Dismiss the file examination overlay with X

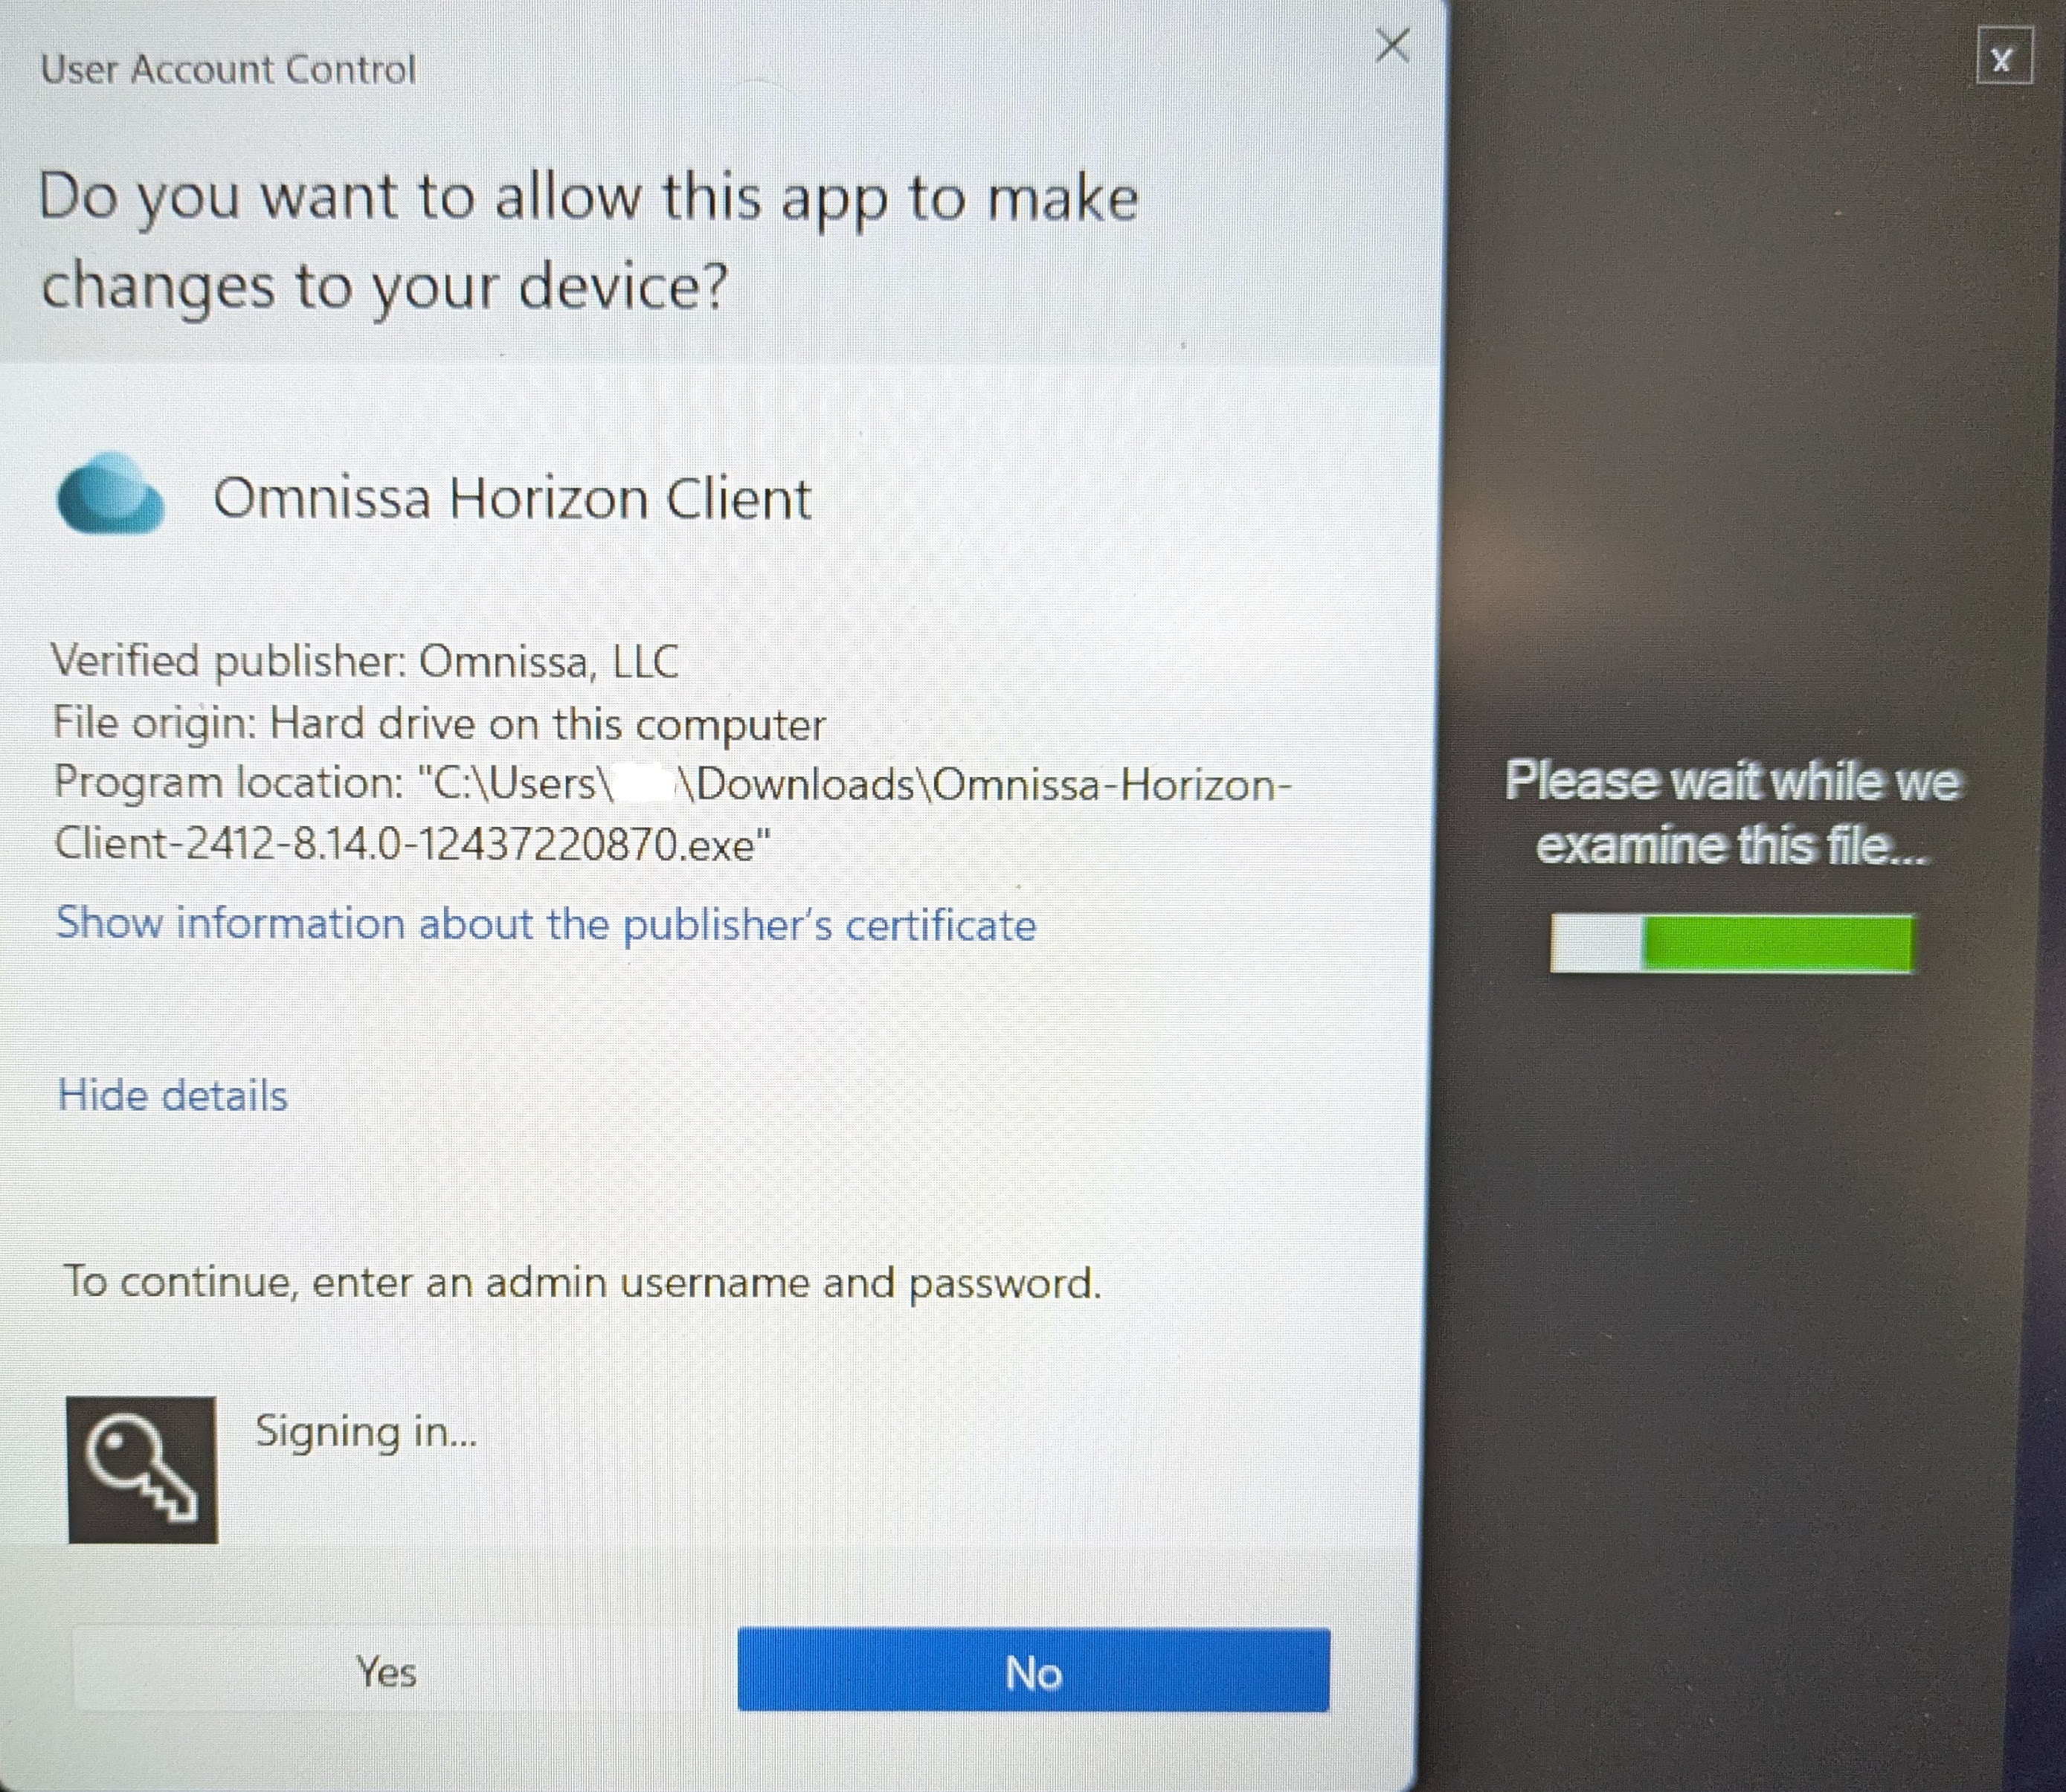coord(2003,59)
